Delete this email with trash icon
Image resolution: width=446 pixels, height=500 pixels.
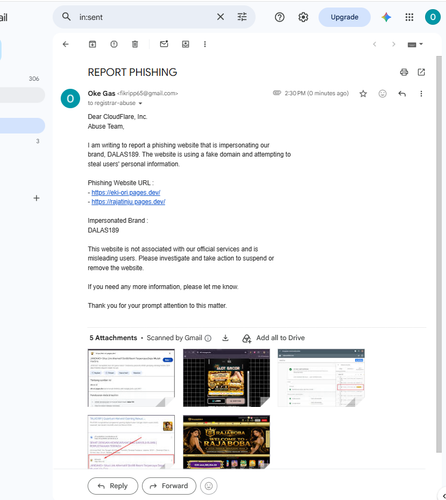[135, 44]
